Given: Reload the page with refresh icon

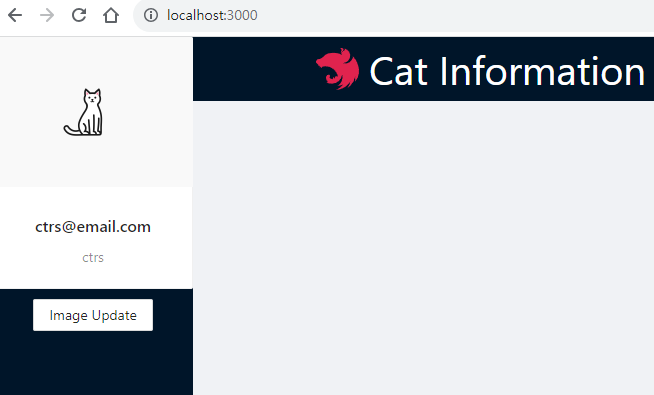Looking at the screenshot, I should (x=79, y=15).
